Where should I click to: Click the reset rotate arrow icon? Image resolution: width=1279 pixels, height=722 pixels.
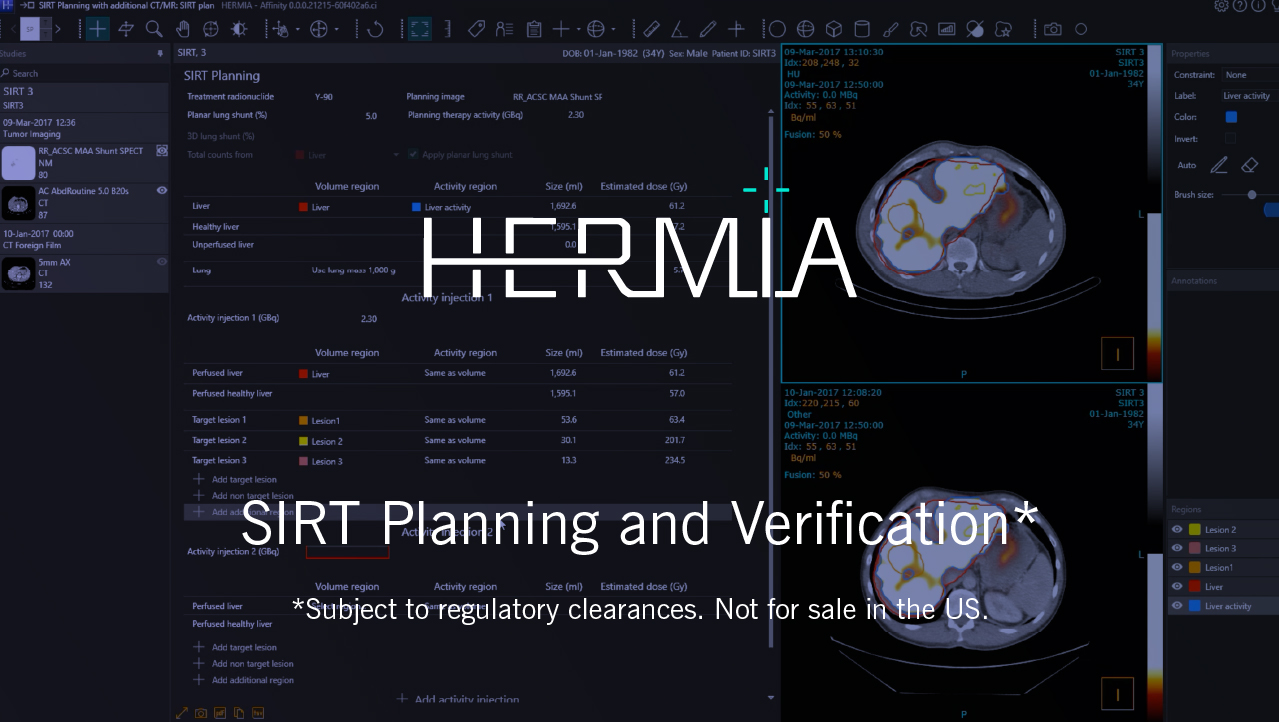376,29
